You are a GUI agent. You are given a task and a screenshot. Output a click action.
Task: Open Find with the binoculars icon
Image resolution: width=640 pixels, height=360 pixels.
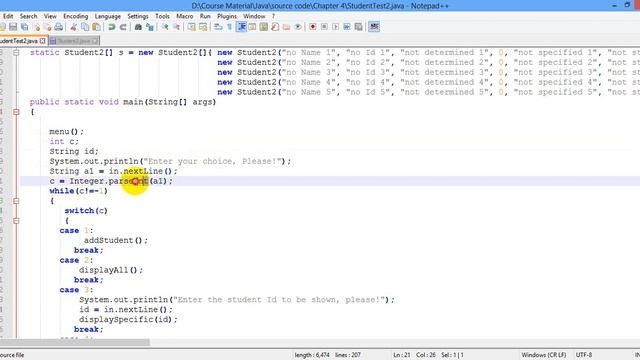pos(138,27)
